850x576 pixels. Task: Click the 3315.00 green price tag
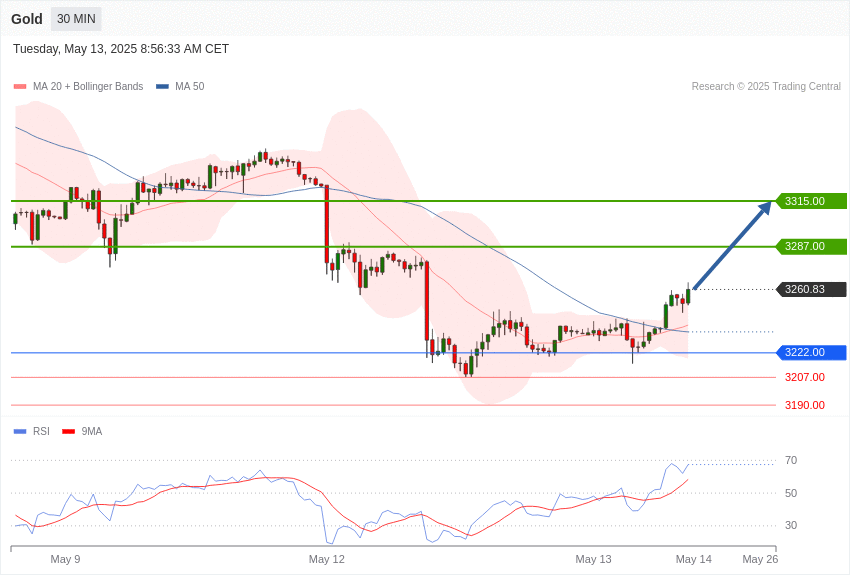(x=812, y=201)
